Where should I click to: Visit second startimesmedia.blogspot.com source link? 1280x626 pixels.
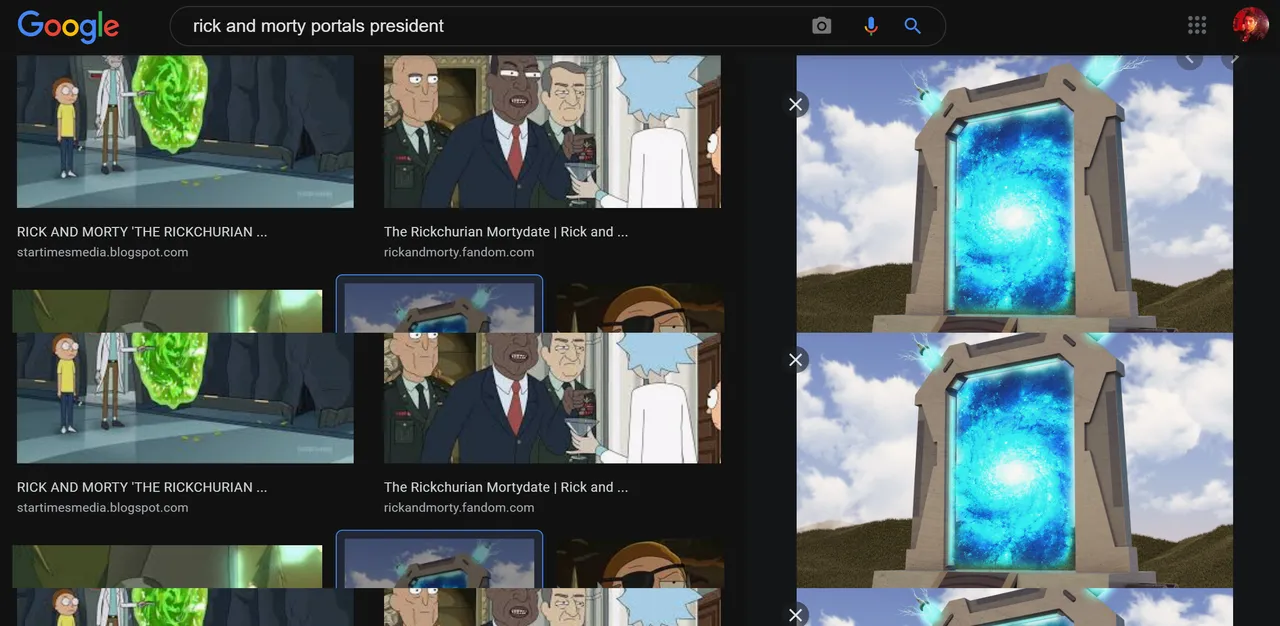[102, 507]
